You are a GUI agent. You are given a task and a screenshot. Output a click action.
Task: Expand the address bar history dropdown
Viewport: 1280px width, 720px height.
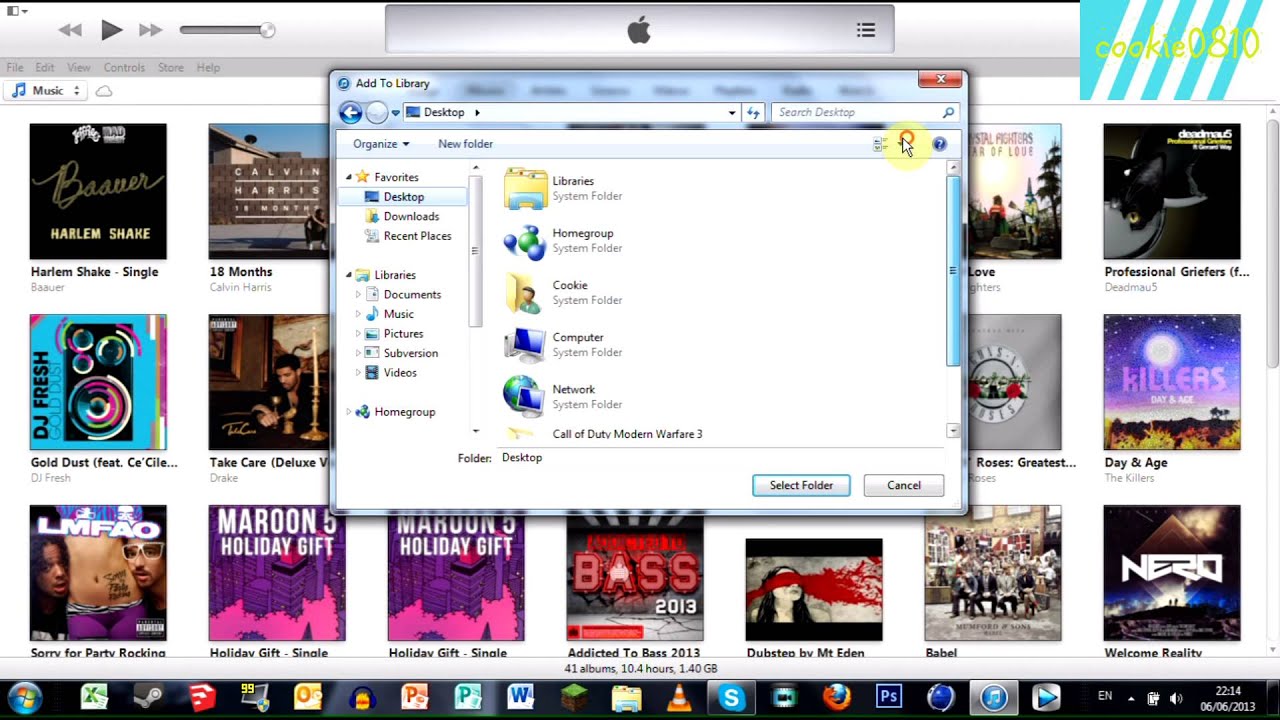coord(732,113)
